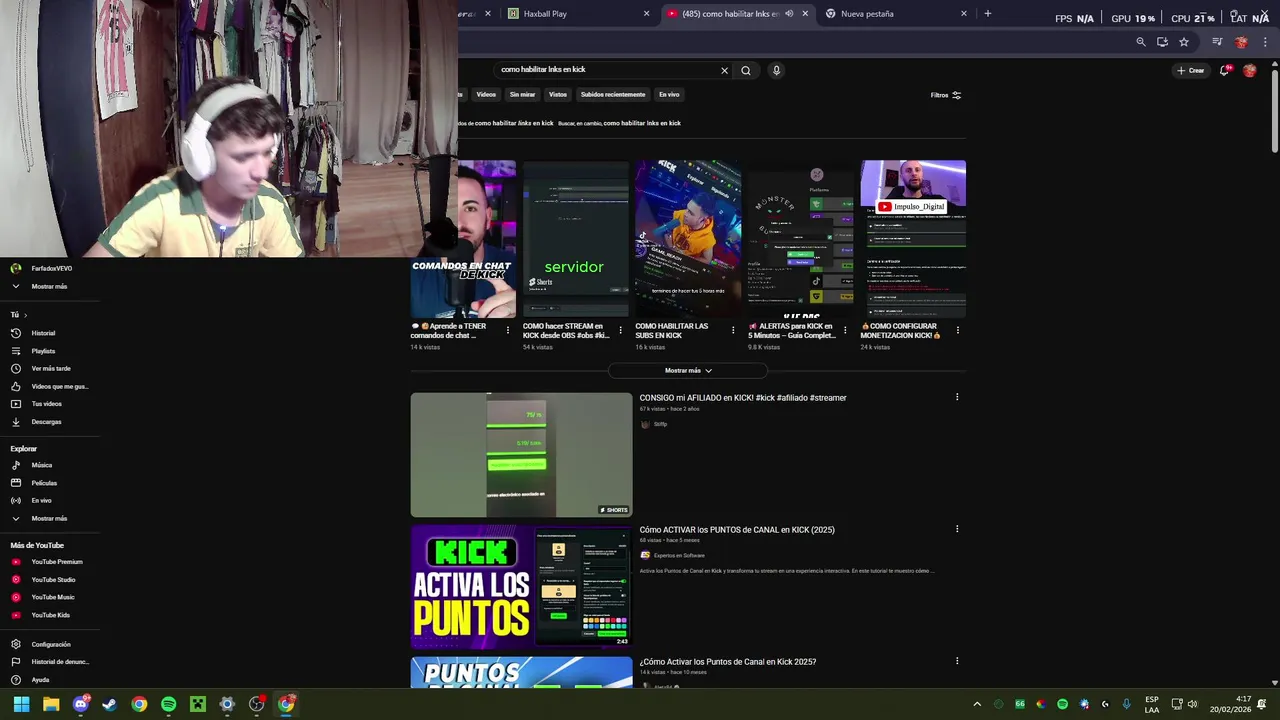Screen dimensions: 1280x720
Task: Open Descargas in sidebar
Action: pyautogui.click(x=46, y=422)
